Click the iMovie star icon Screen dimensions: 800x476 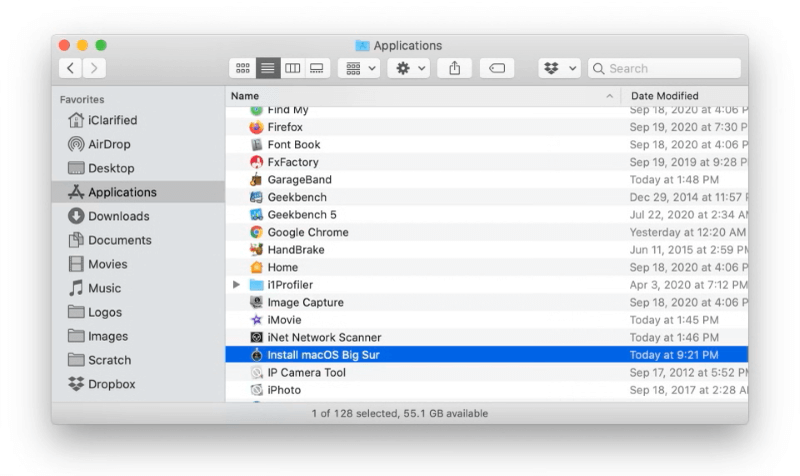point(256,320)
